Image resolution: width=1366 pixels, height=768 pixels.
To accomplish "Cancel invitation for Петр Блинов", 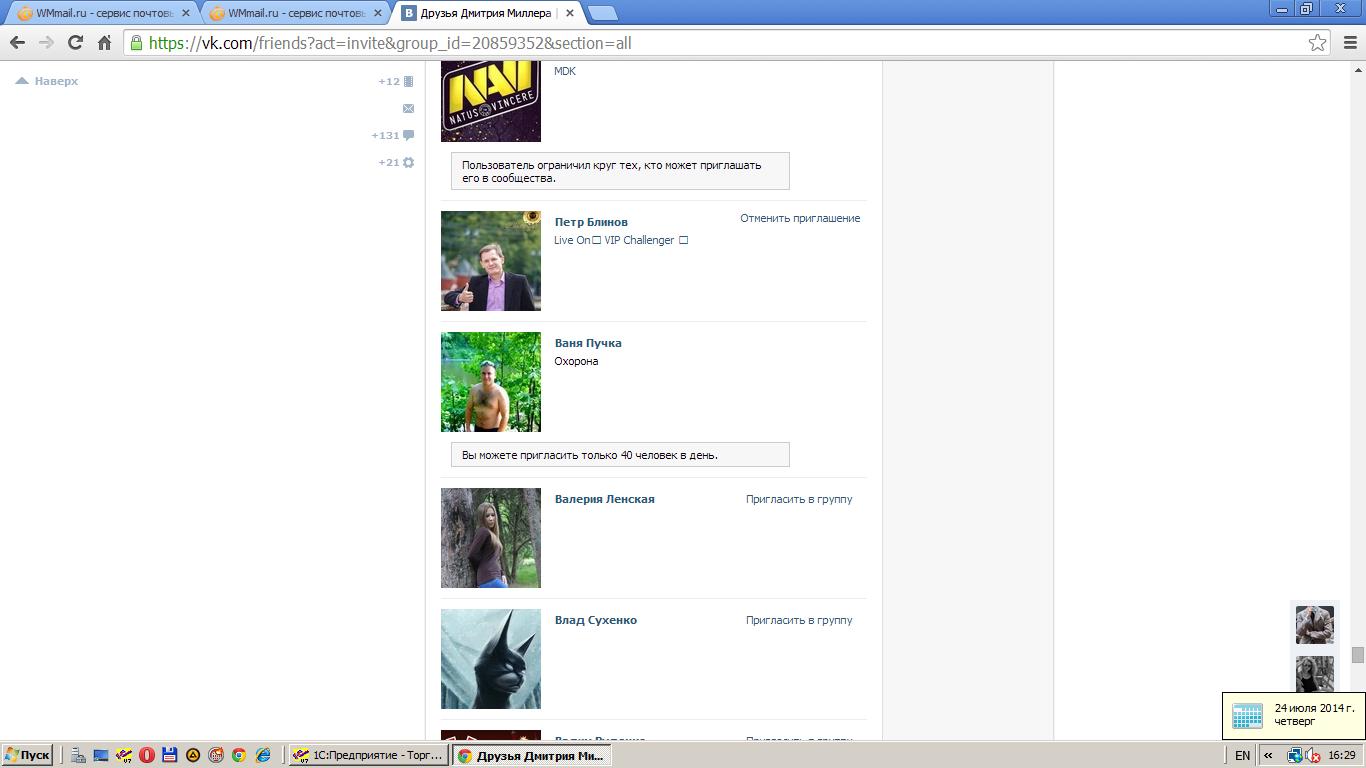I will 800,218.
